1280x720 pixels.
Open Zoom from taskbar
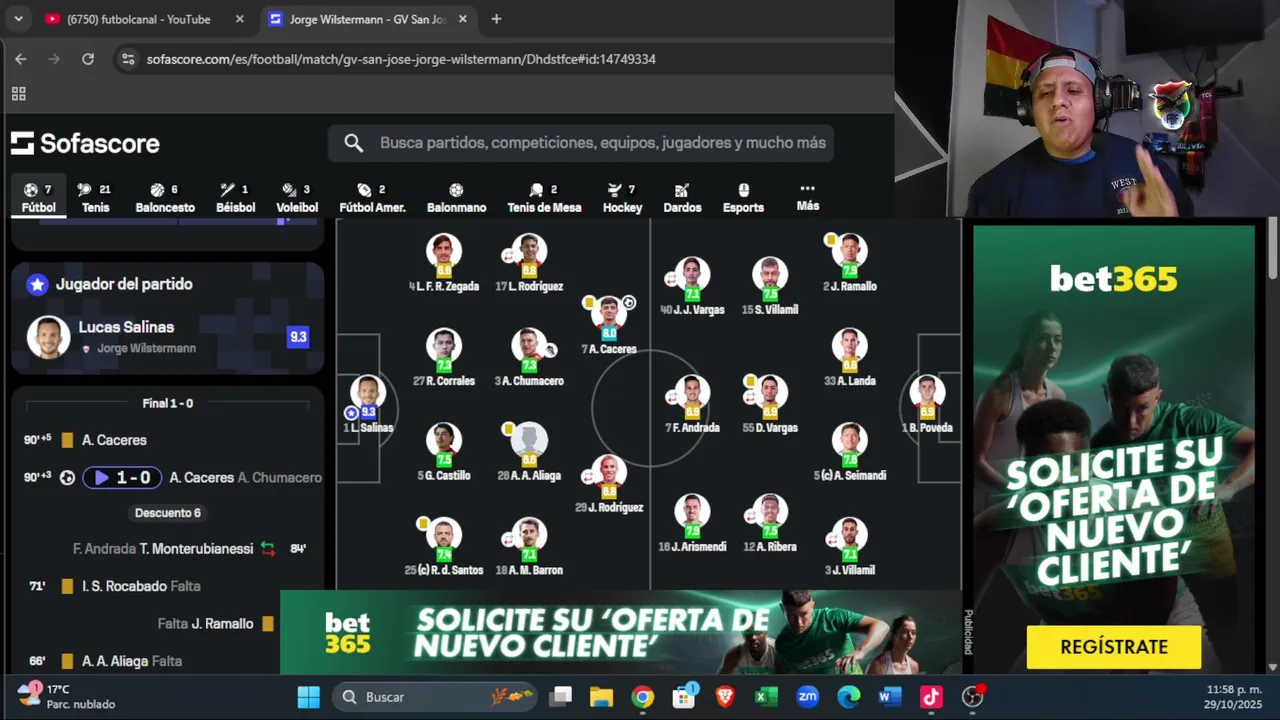(x=807, y=697)
